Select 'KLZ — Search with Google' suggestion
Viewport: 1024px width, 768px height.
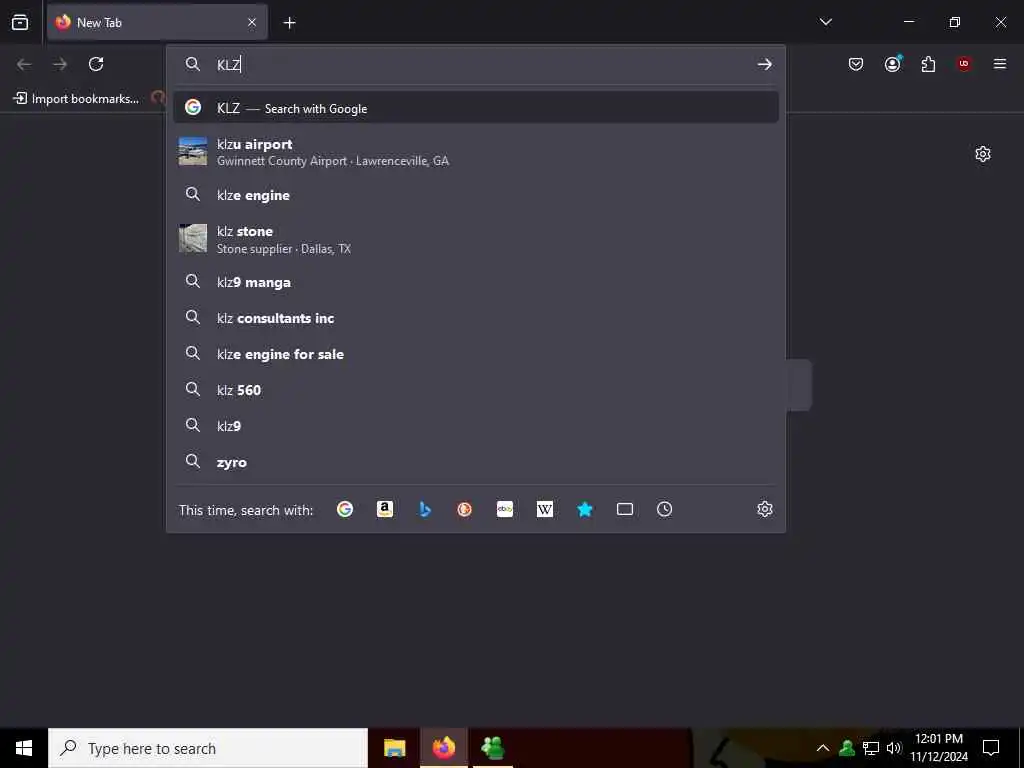click(x=475, y=108)
